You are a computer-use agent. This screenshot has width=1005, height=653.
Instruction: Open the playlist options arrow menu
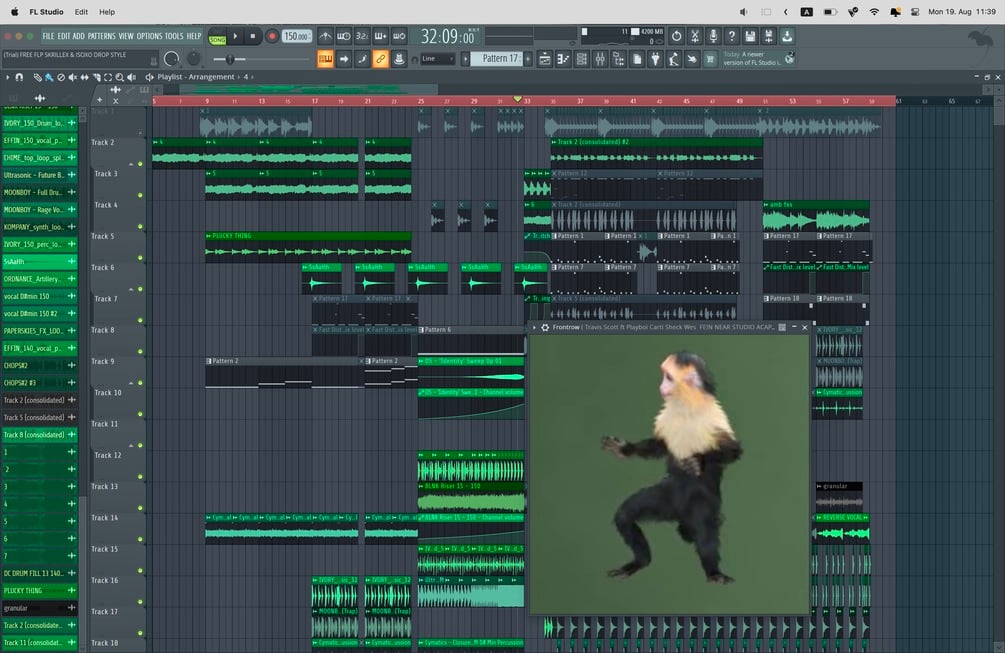tap(8, 77)
